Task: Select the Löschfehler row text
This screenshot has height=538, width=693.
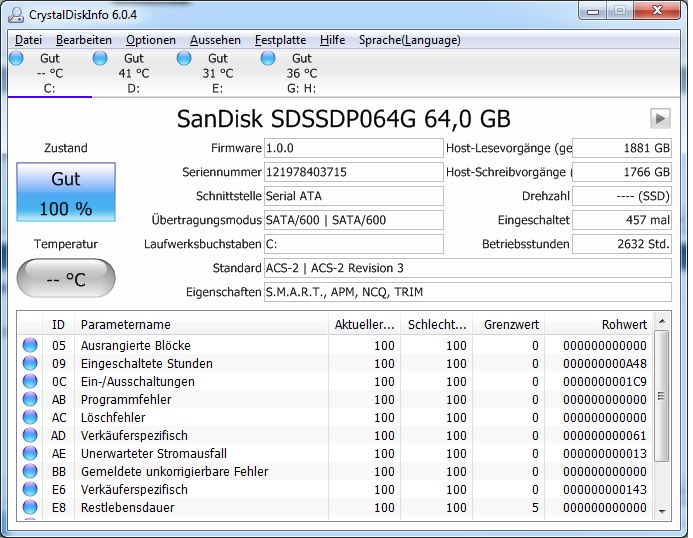Action: (x=113, y=417)
